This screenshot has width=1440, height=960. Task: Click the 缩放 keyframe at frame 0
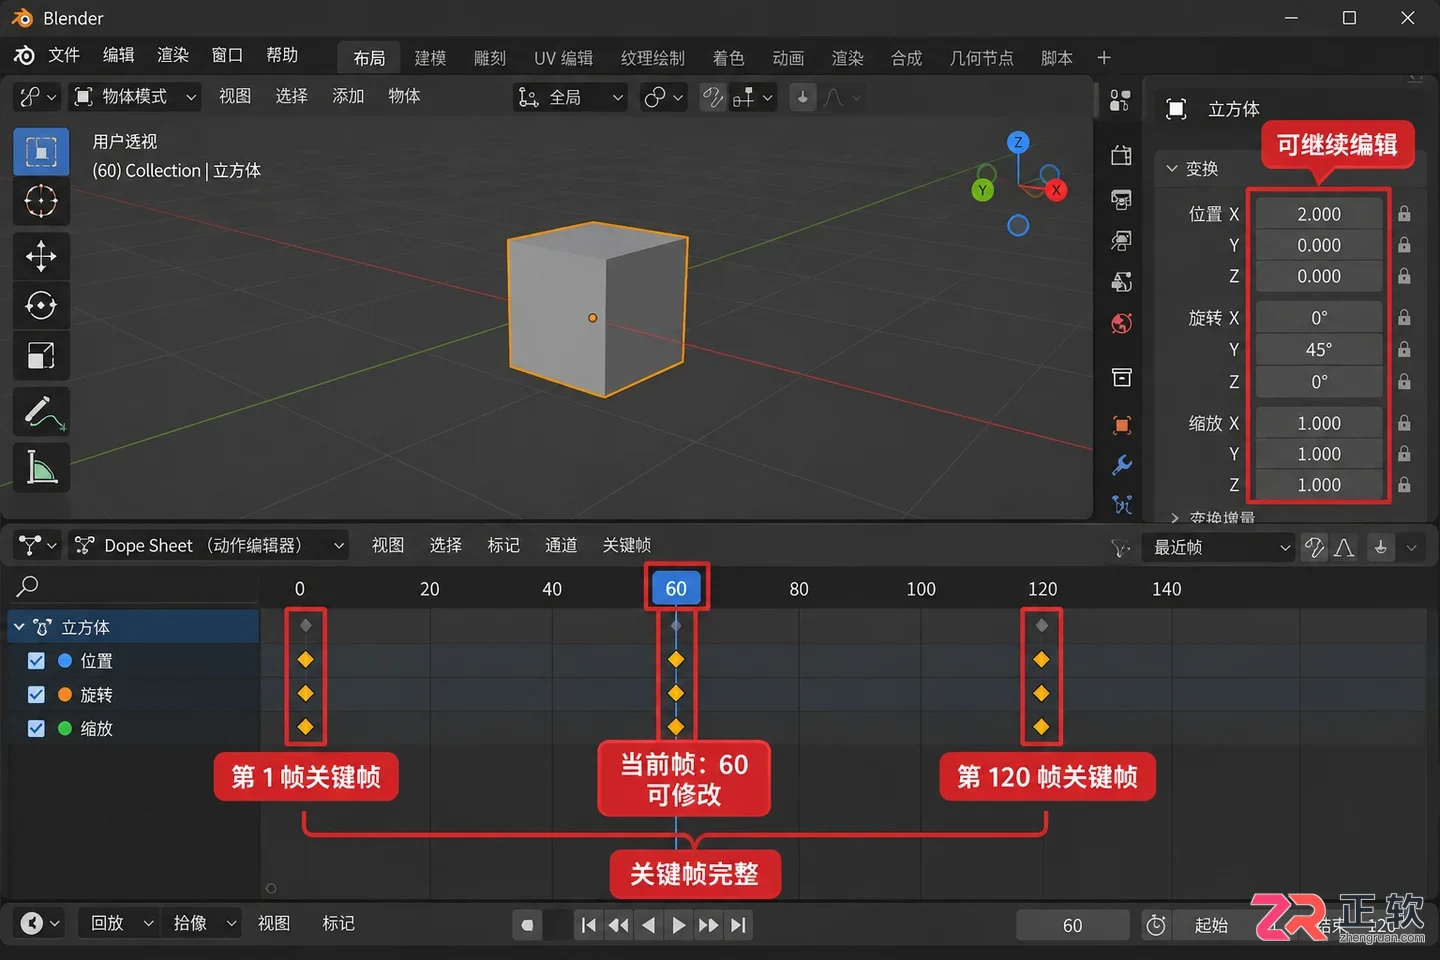coord(305,727)
